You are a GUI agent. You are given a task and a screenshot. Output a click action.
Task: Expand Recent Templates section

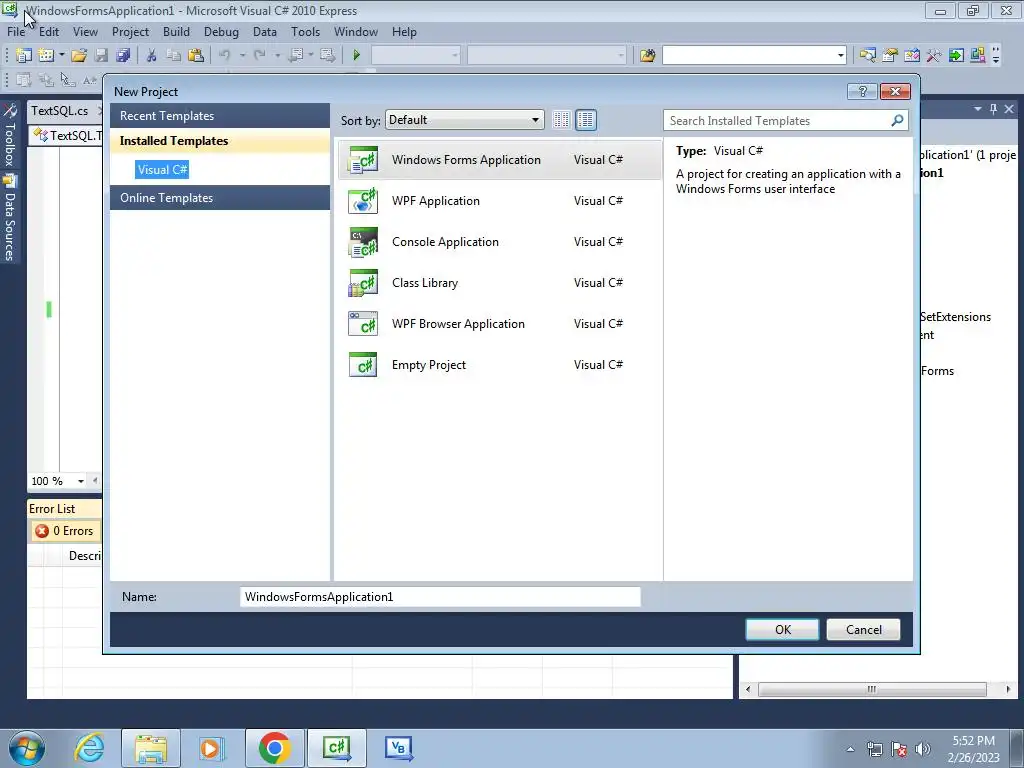220,116
